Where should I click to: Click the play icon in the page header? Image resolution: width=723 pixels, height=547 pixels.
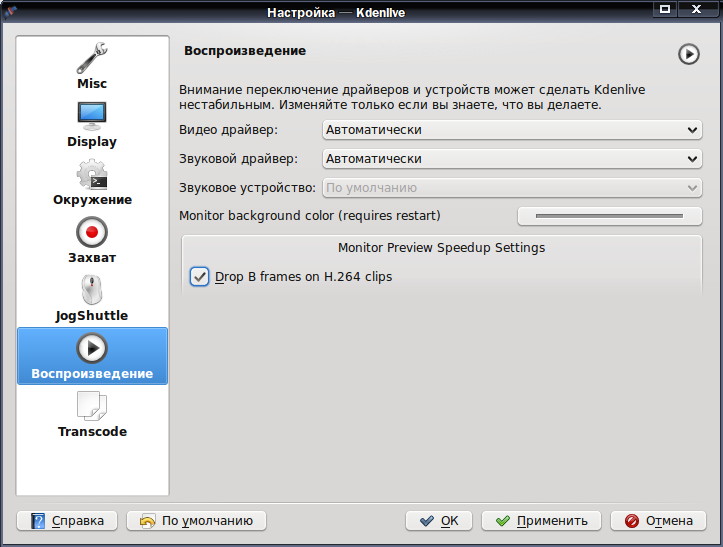point(688,54)
